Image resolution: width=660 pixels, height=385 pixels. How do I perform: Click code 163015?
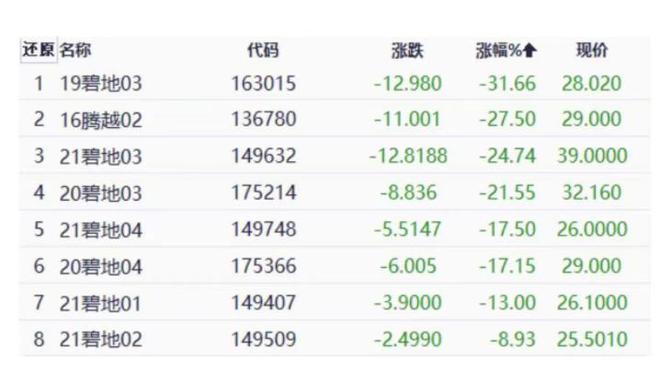tap(264, 83)
